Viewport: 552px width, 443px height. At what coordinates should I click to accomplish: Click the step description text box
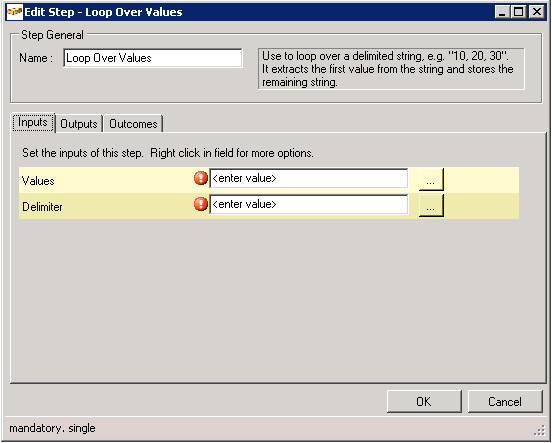pyautogui.click(x=391, y=69)
